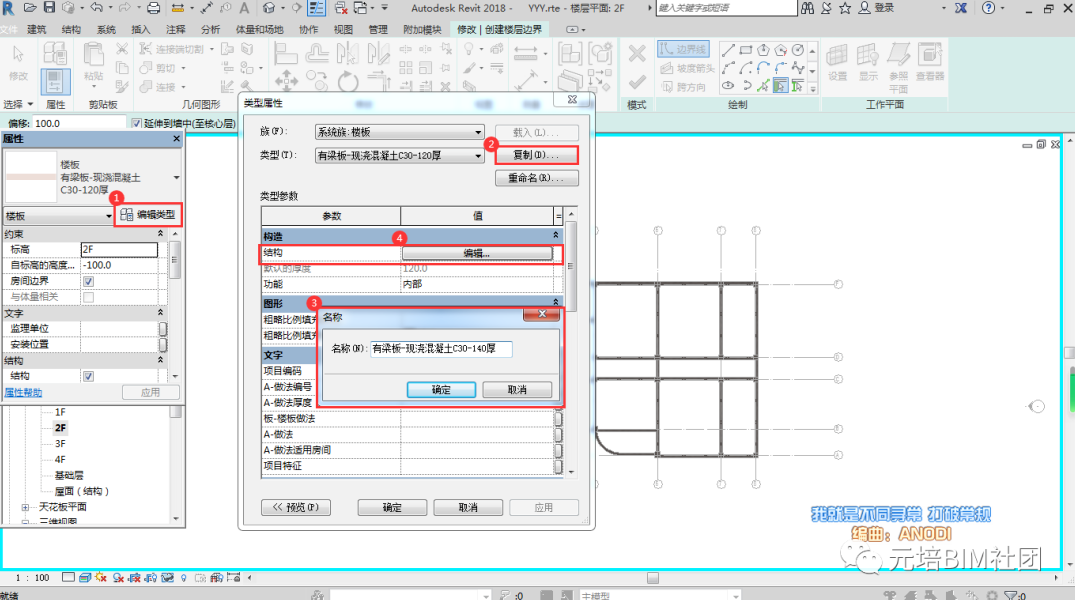Toggle the 房间边界 checkbox
This screenshot has width=1075, height=600.
(x=88, y=281)
